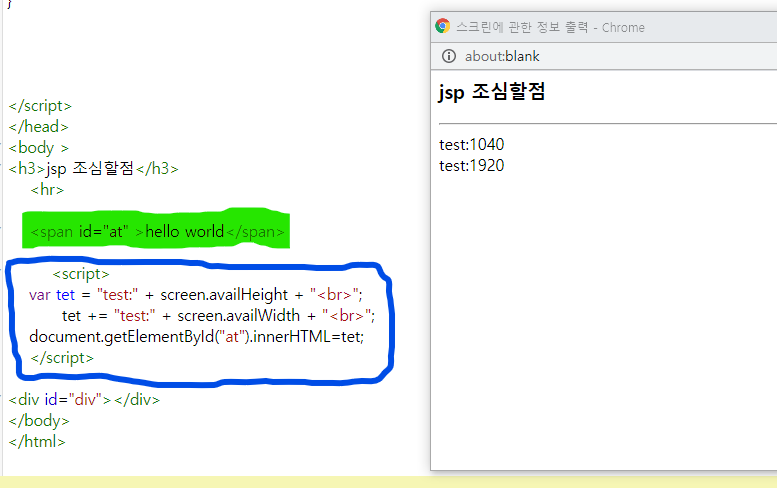Click the </head> closing tag line
The width and height of the screenshot is (777, 488).
[39, 127]
